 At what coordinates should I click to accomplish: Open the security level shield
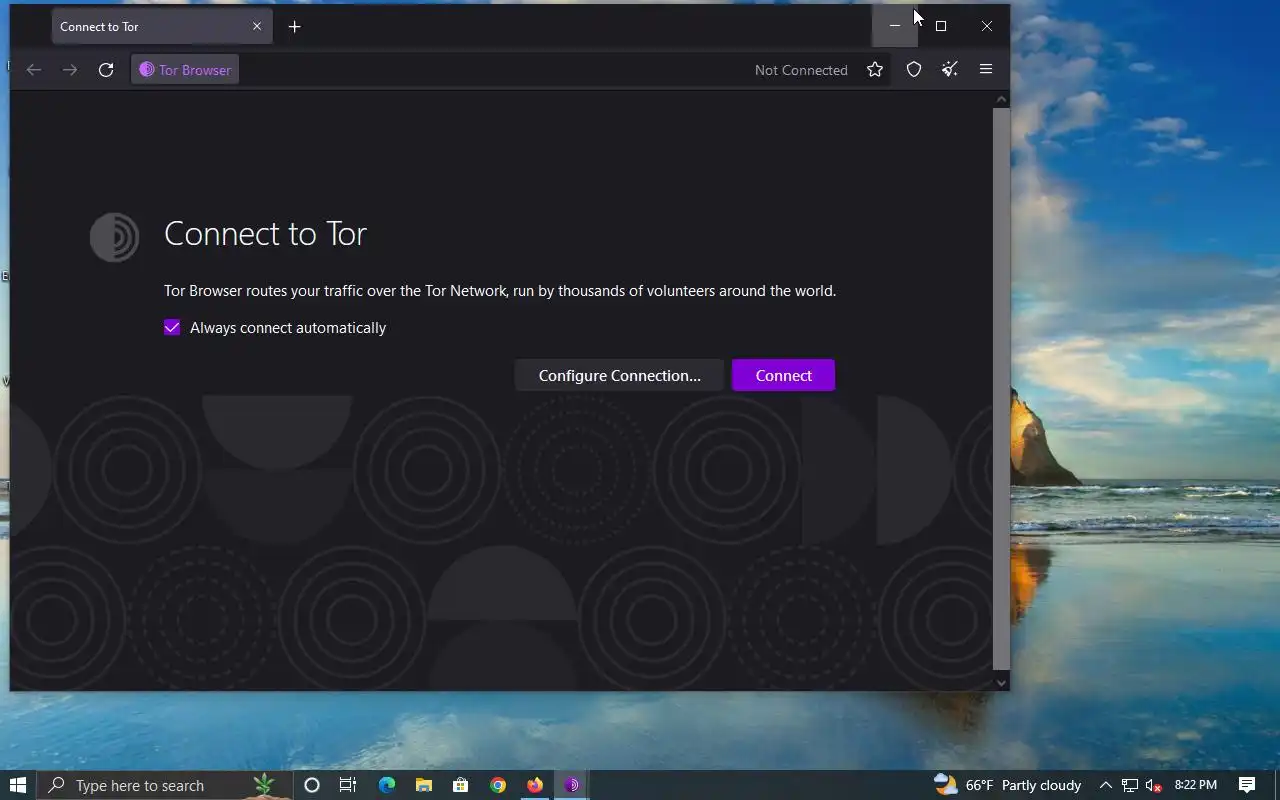914,69
